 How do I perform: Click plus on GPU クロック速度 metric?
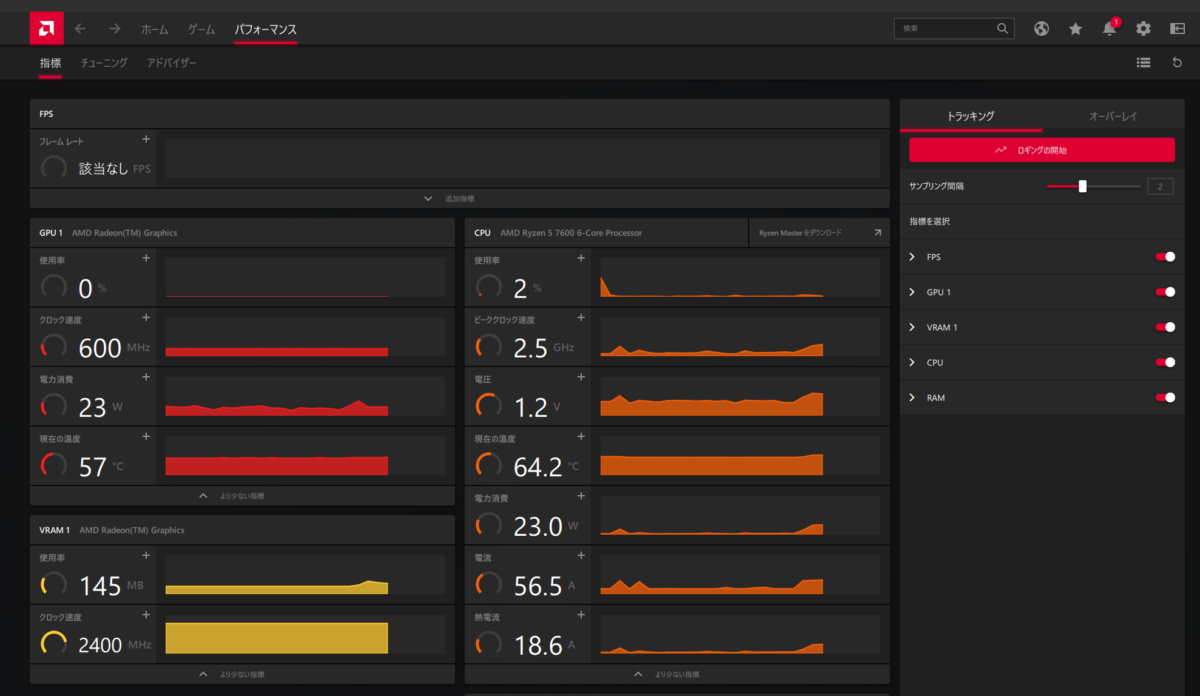point(146,317)
